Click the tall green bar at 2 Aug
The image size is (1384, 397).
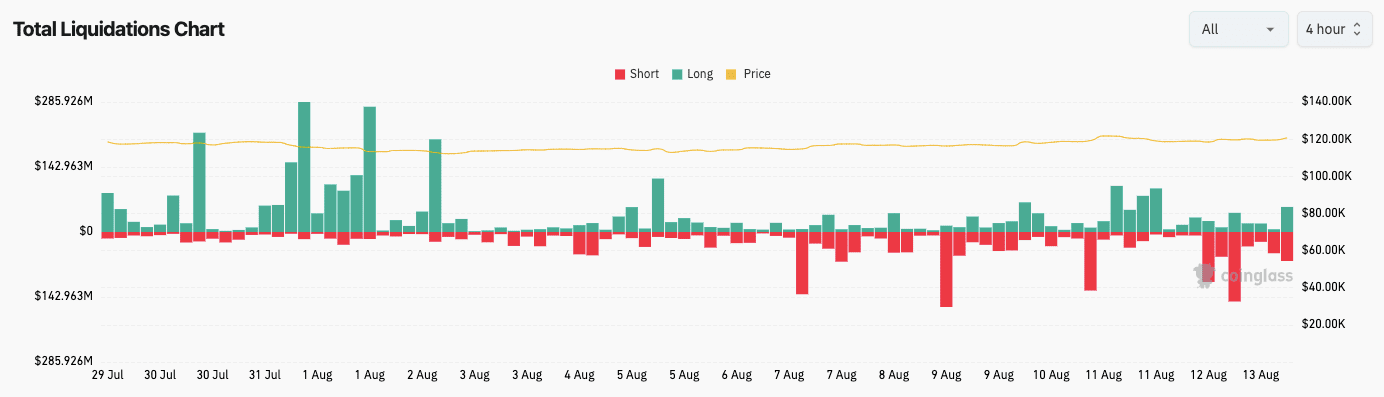435,185
